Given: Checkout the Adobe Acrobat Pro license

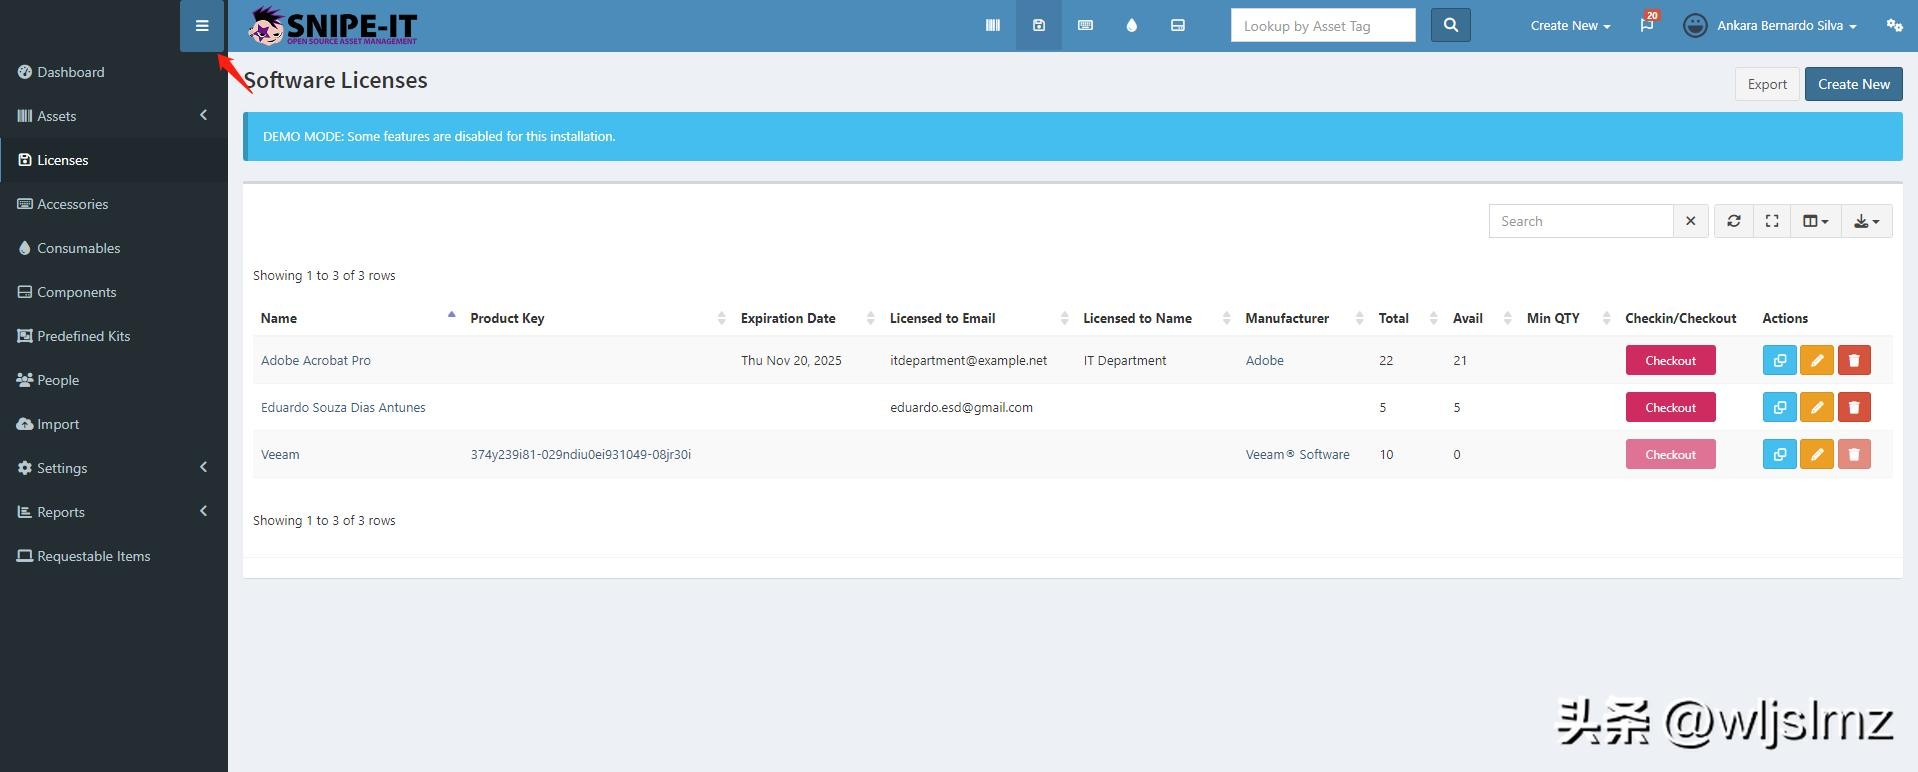Looking at the screenshot, I should pyautogui.click(x=1670, y=360).
